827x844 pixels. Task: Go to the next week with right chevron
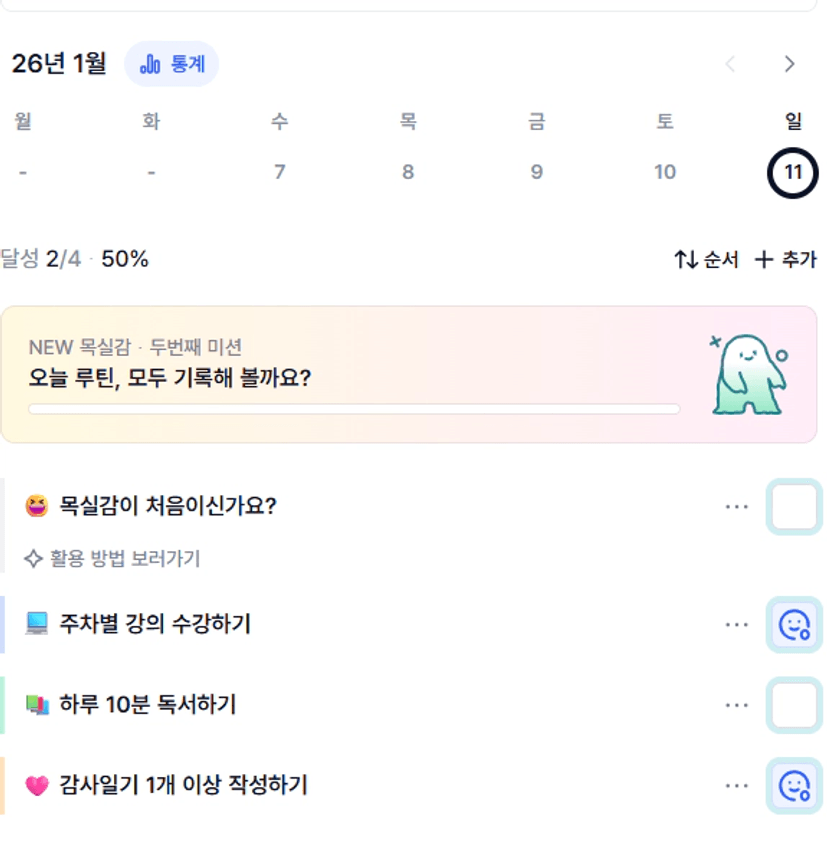pos(790,64)
